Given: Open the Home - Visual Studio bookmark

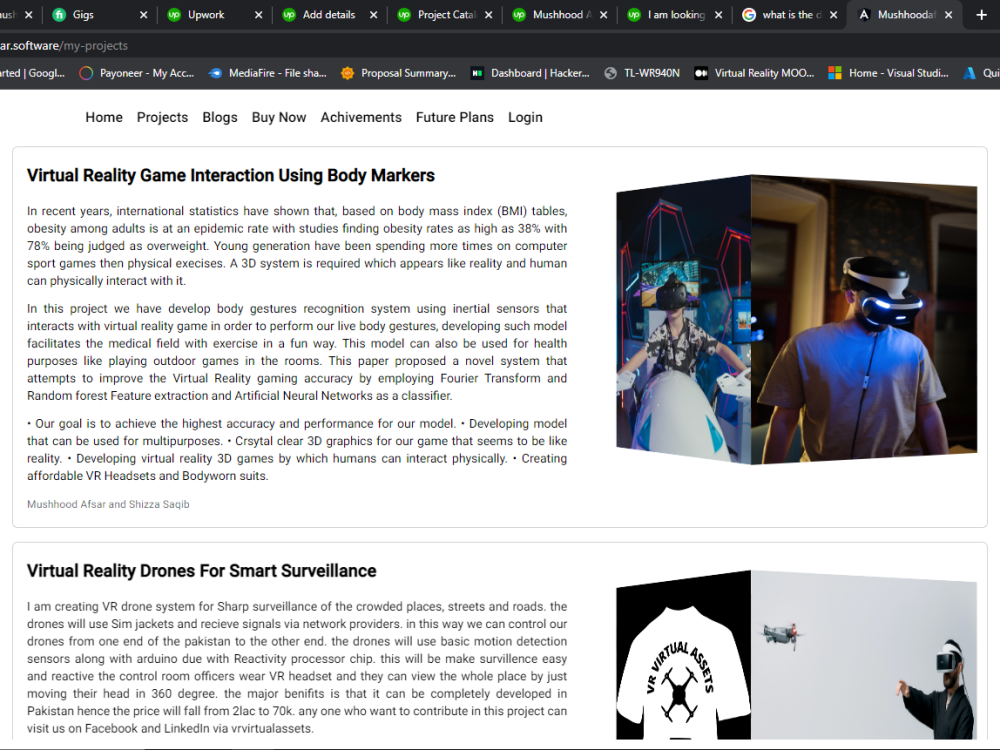Looking at the screenshot, I should 888,73.
